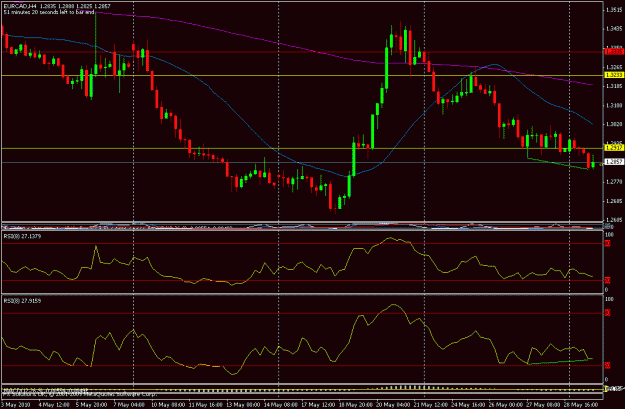Click the yellow 1.2917 price level label
625x409 pixels.
click(x=614, y=148)
